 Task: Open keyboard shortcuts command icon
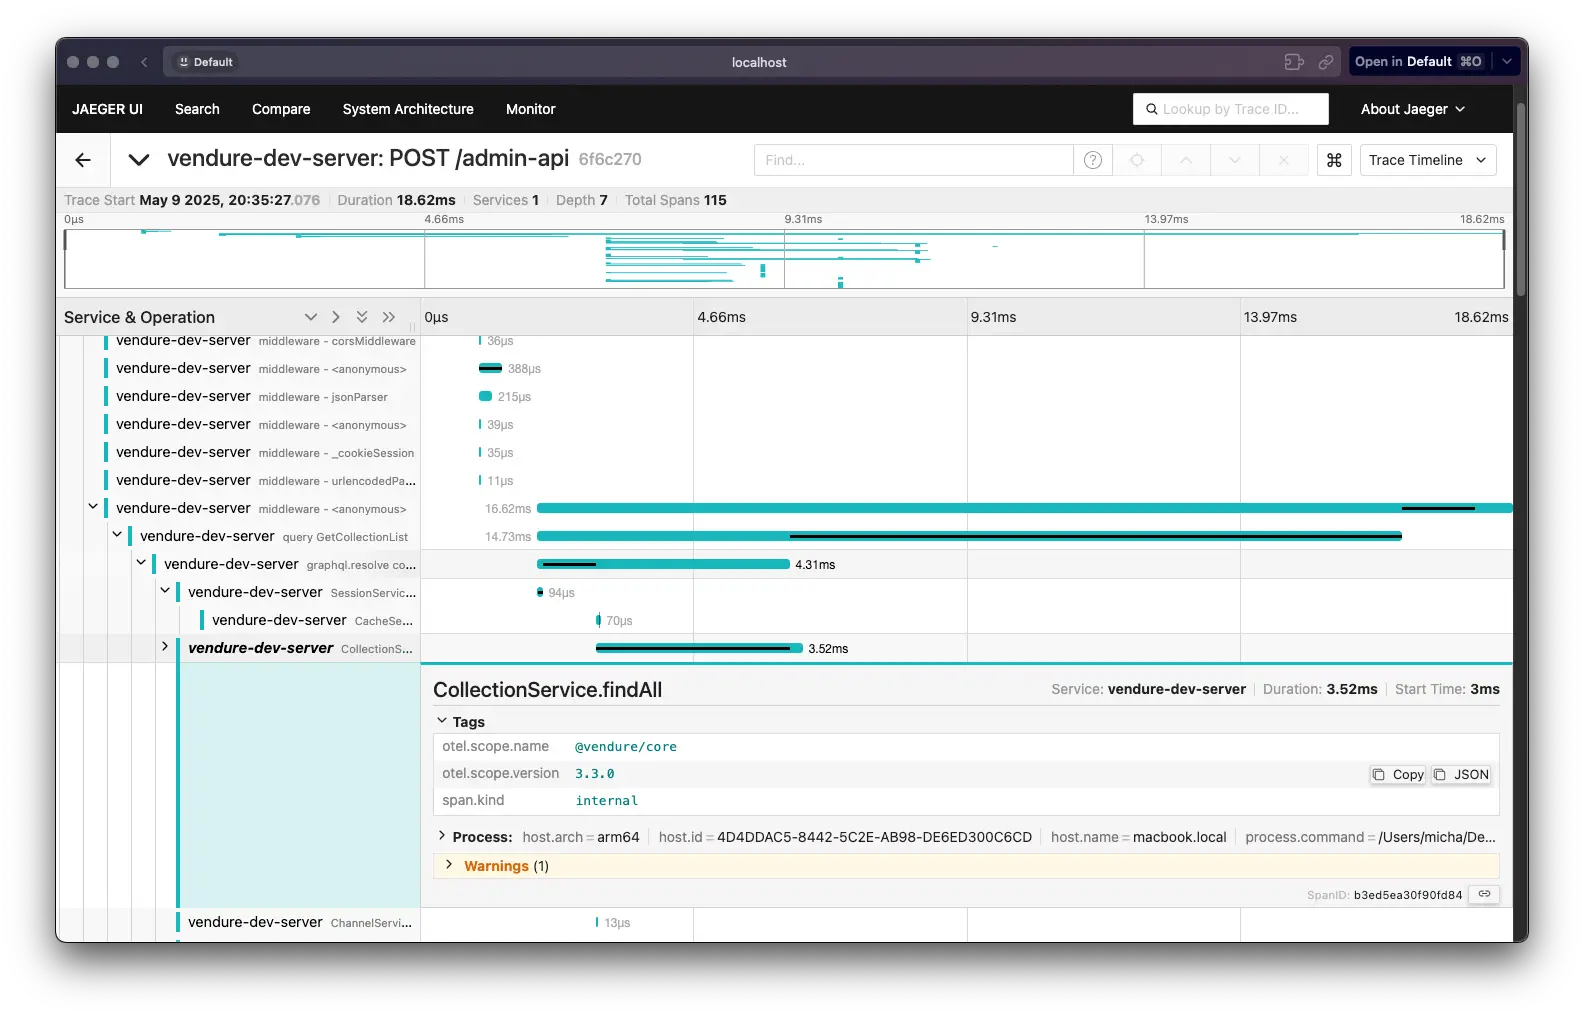point(1334,160)
